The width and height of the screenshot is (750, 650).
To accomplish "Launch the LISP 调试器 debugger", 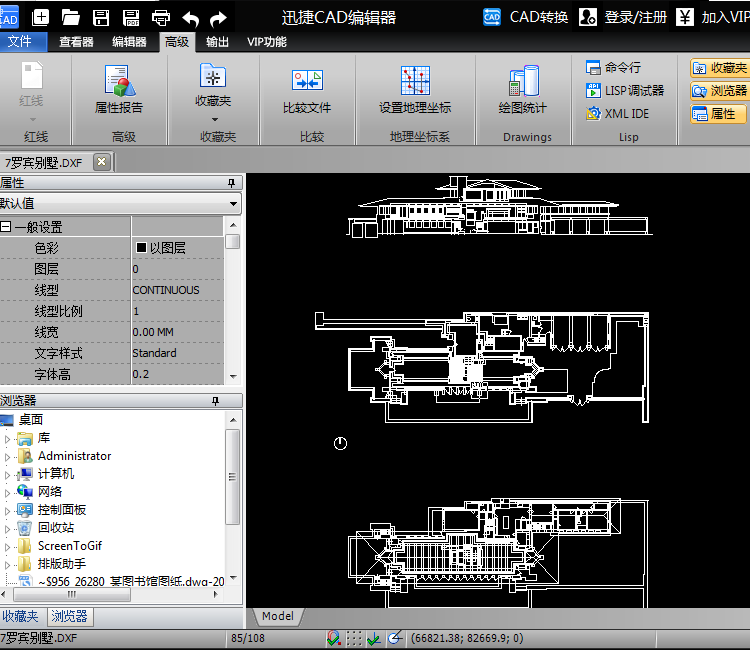I will click(x=625, y=90).
